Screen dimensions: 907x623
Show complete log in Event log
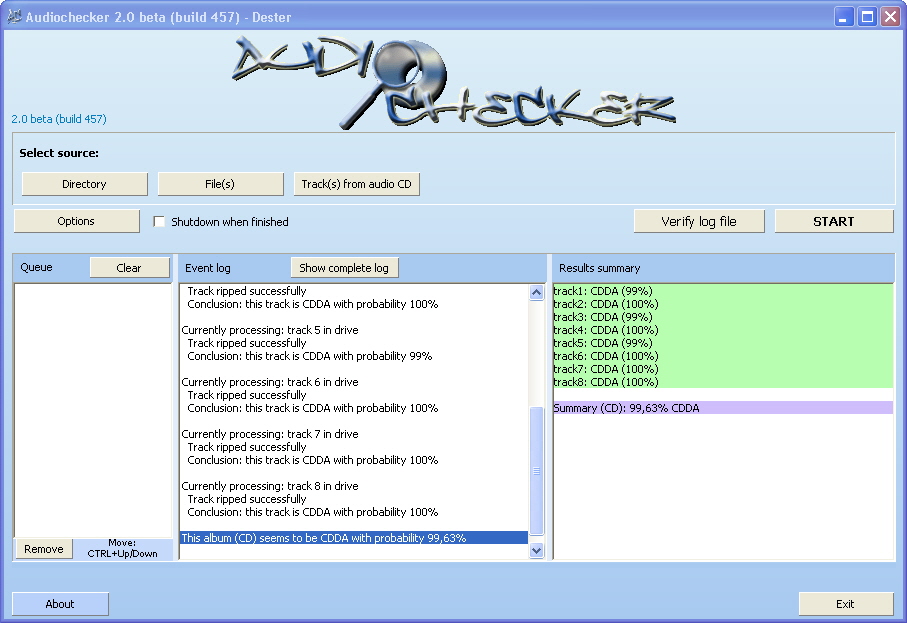[344, 268]
